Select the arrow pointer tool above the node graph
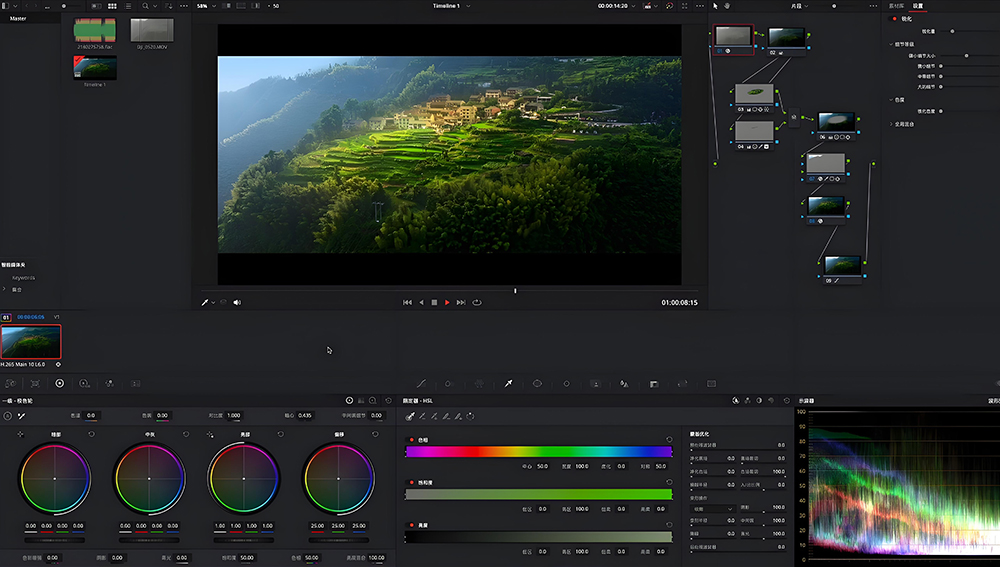Viewport: 1000px width, 567px height. point(715,6)
